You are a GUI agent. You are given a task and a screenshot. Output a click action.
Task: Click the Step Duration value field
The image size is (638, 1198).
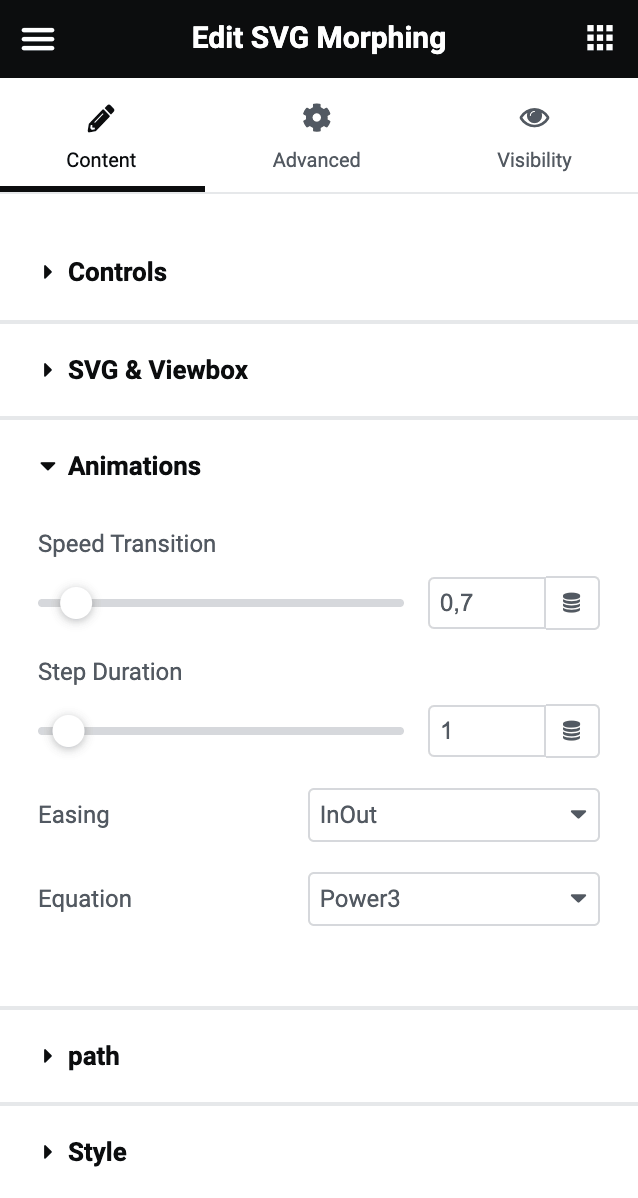486,731
